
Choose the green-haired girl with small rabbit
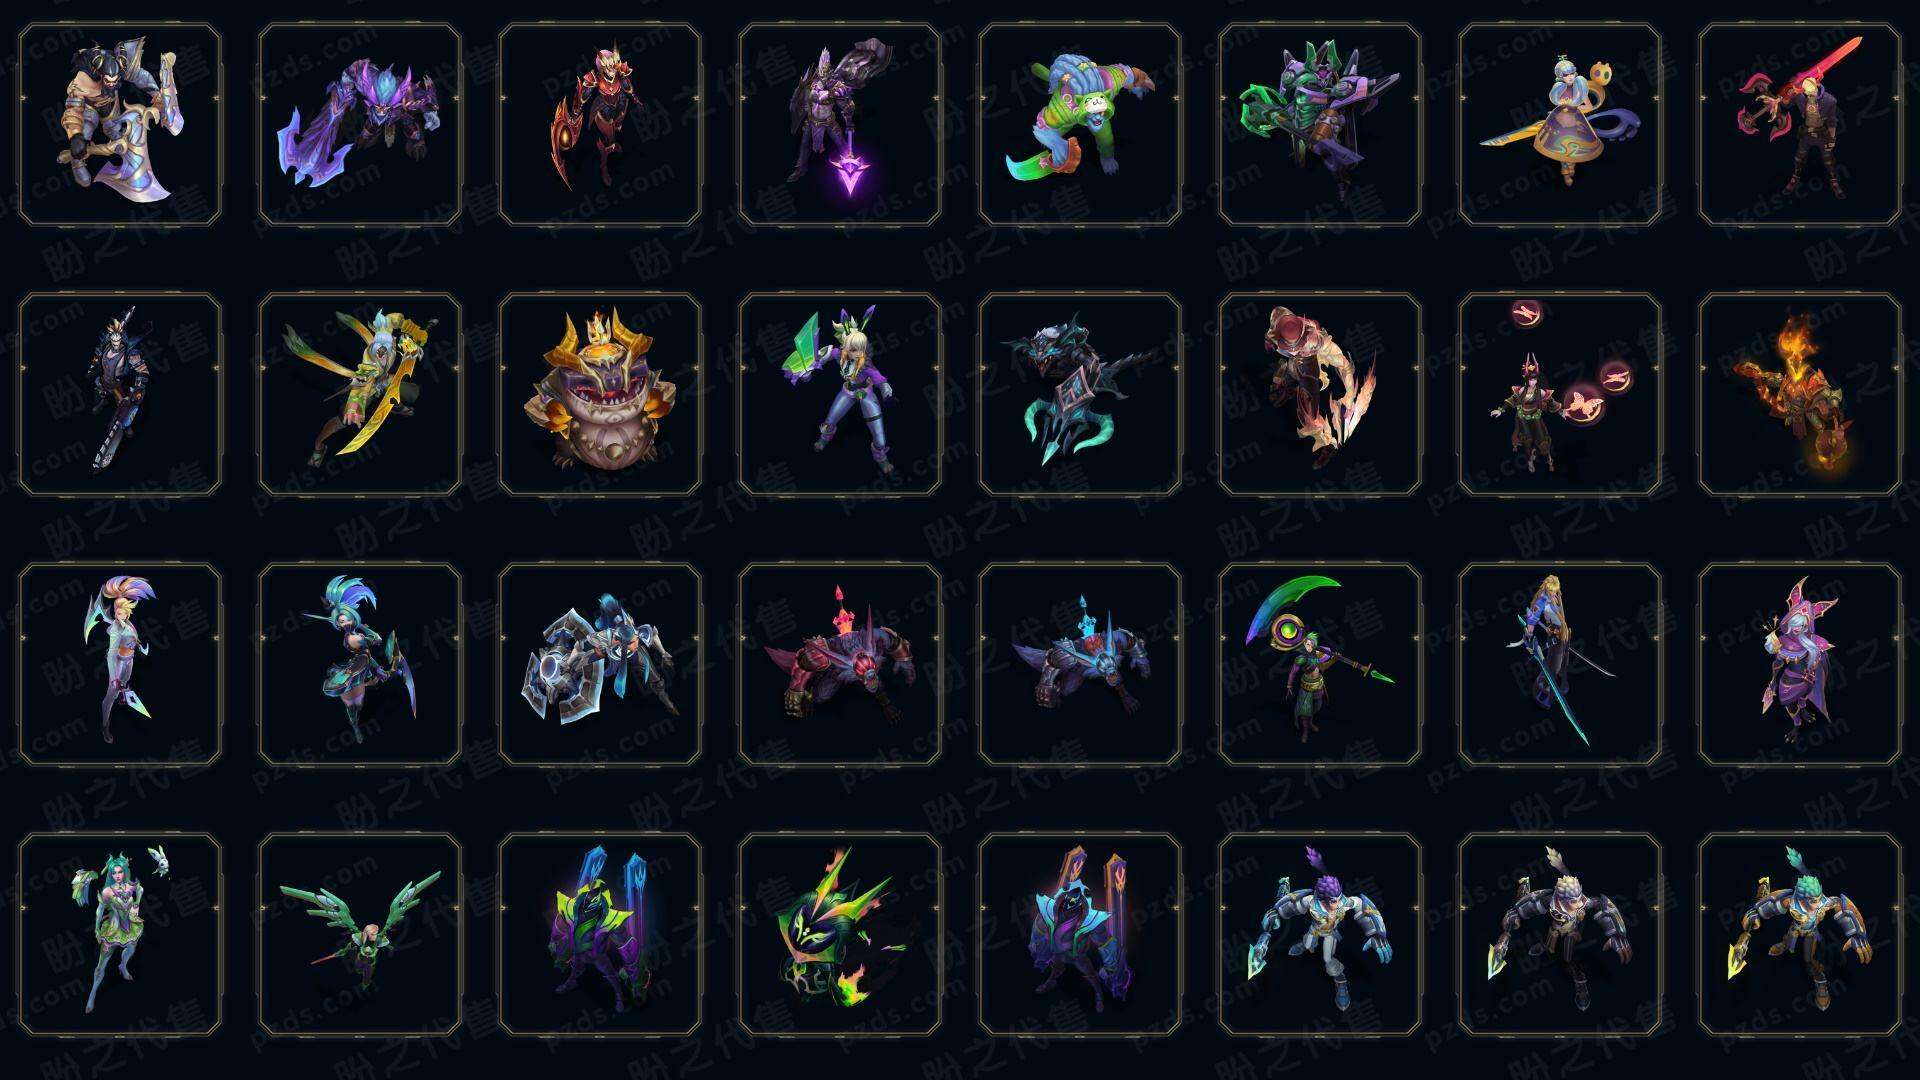[x=120, y=935]
